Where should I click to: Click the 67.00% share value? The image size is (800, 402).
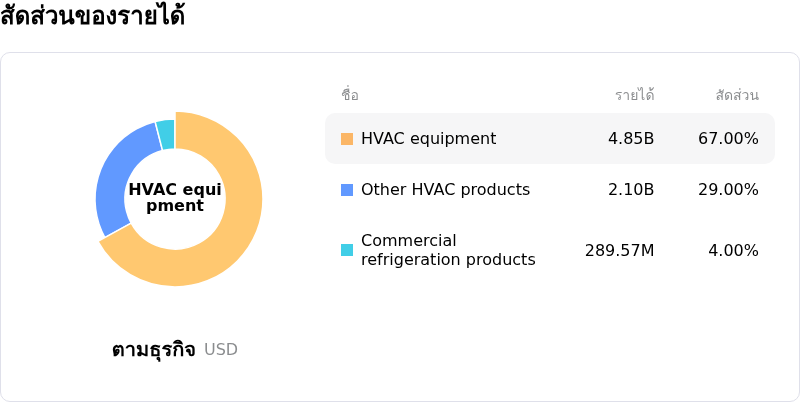[728, 139]
